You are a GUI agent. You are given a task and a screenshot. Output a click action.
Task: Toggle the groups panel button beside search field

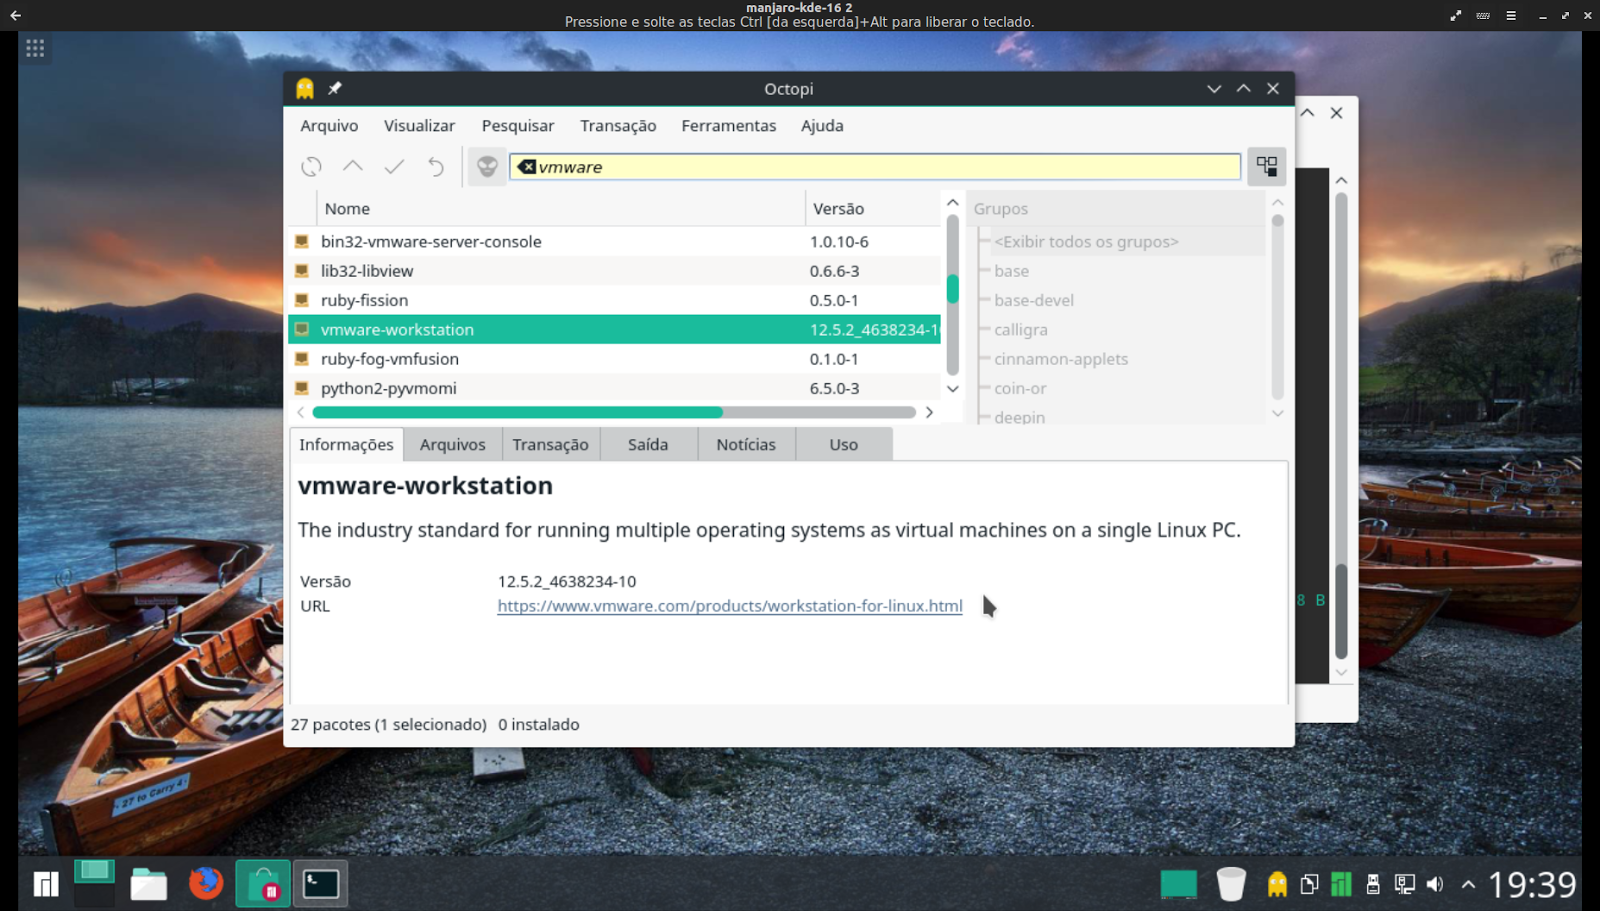click(1267, 166)
